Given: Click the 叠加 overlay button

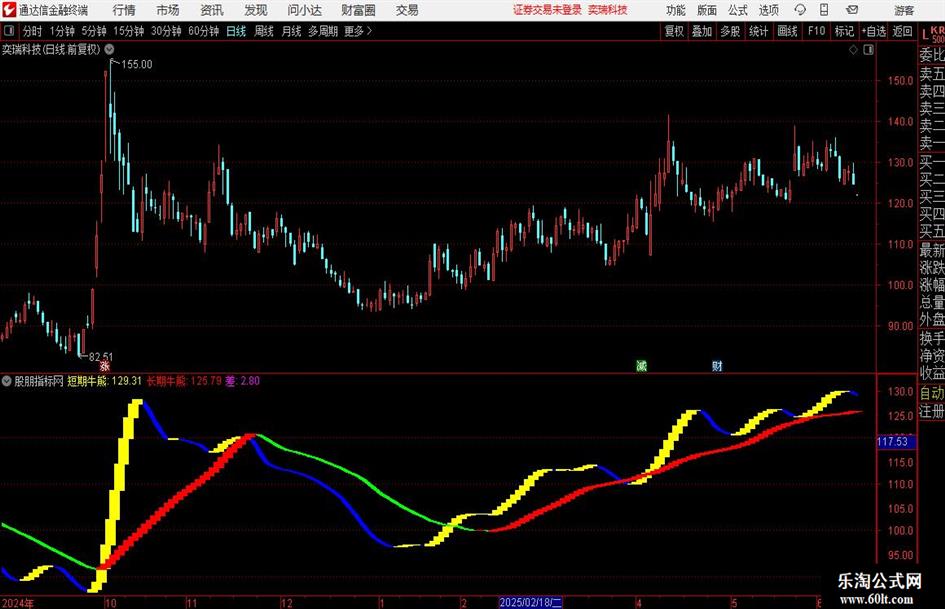Looking at the screenshot, I should click(x=702, y=31).
